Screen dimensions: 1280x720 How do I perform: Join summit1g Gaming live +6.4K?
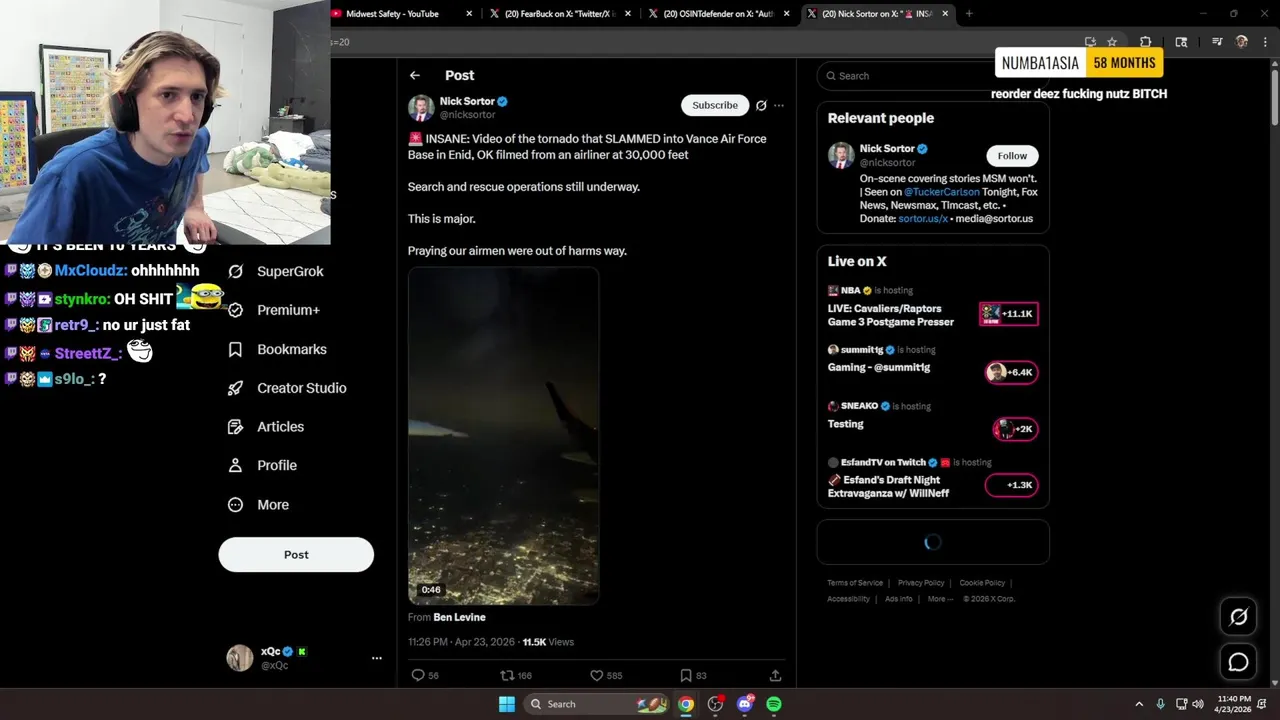pyautogui.click(x=1011, y=372)
